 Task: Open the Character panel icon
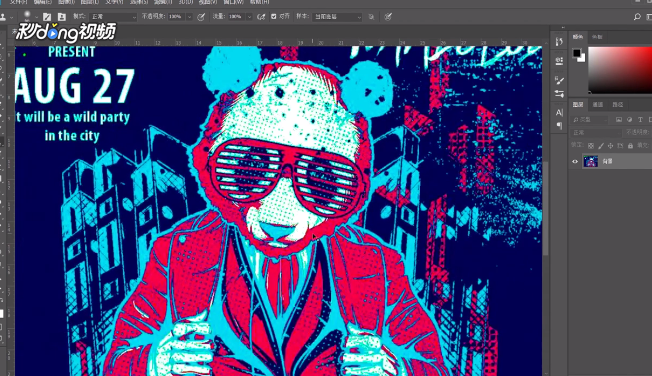coord(559,113)
